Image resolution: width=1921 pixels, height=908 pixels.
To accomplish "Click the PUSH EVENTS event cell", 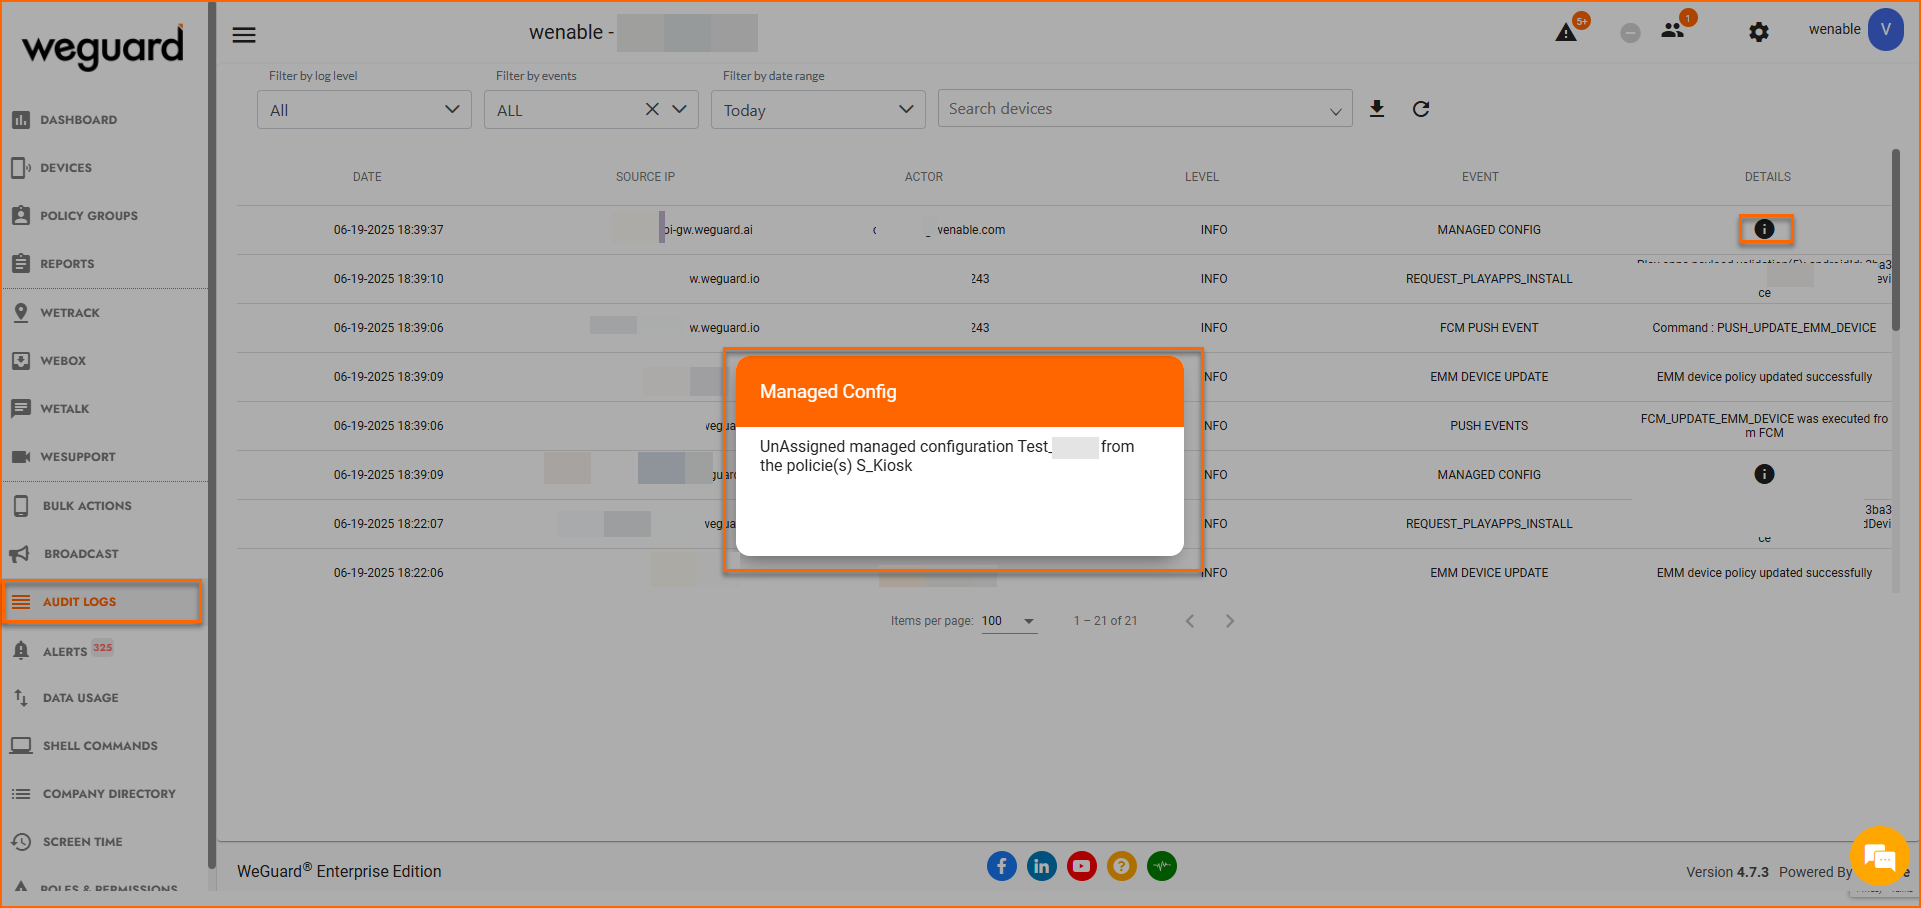I will [1489, 426].
